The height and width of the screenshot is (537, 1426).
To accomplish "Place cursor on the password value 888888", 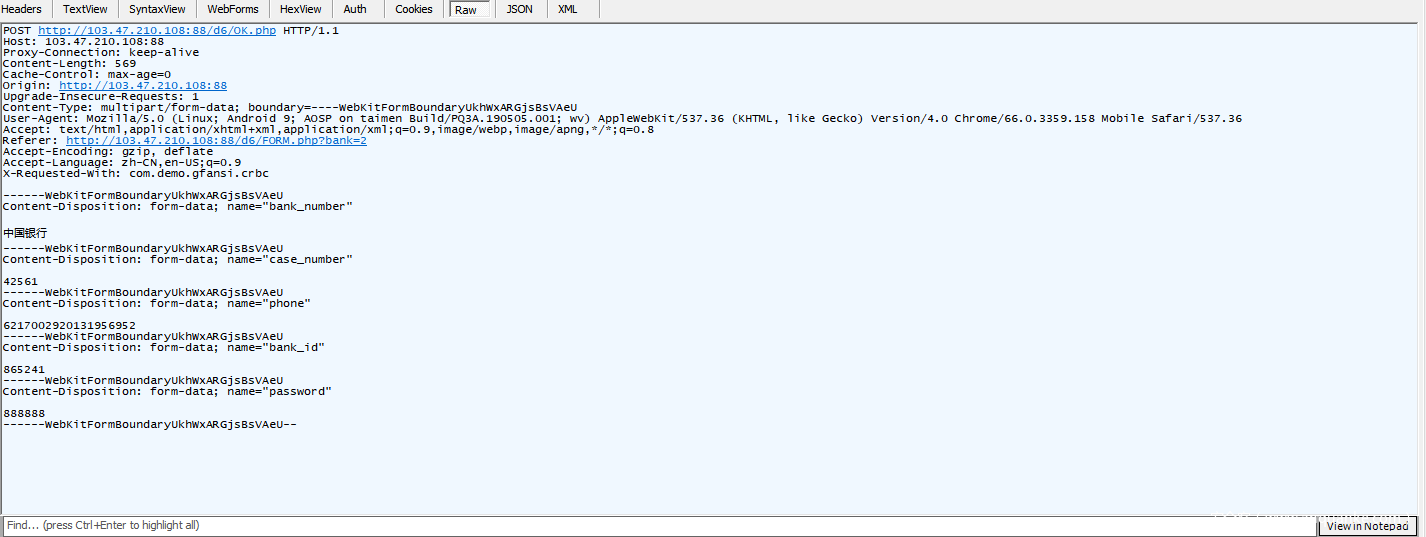I will (24, 414).
